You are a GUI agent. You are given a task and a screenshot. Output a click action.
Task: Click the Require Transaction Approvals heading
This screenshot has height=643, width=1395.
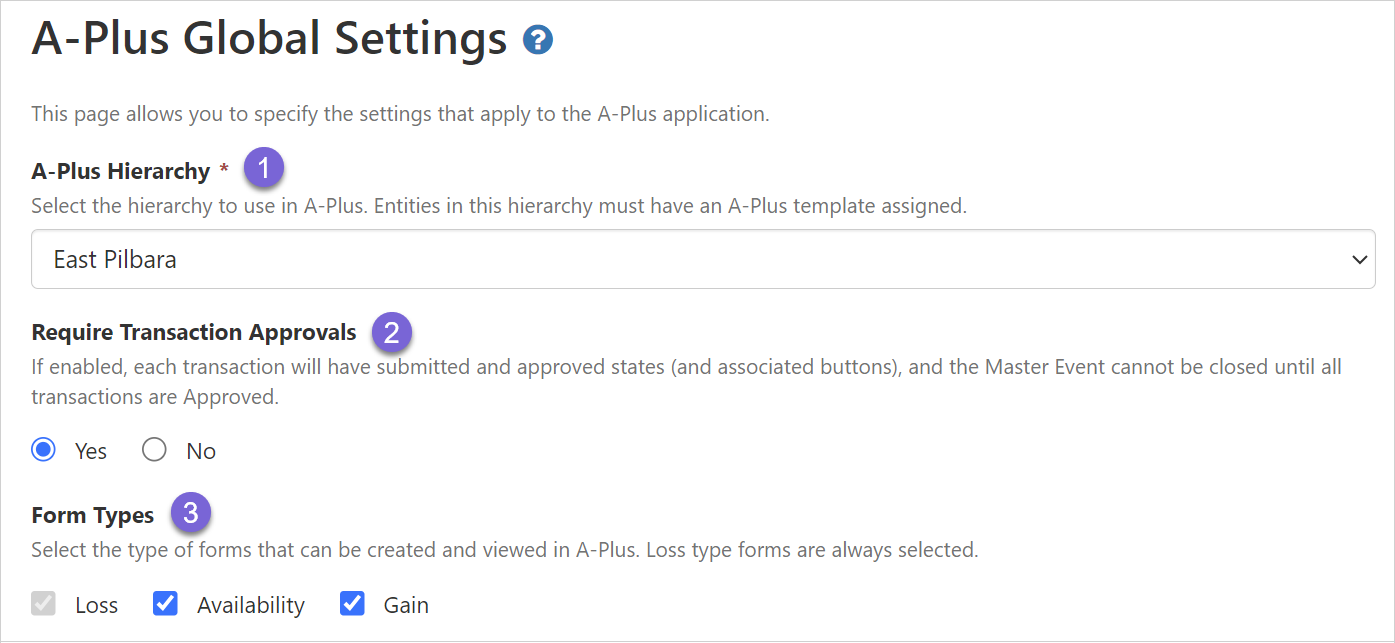click(x=194, y=332)
